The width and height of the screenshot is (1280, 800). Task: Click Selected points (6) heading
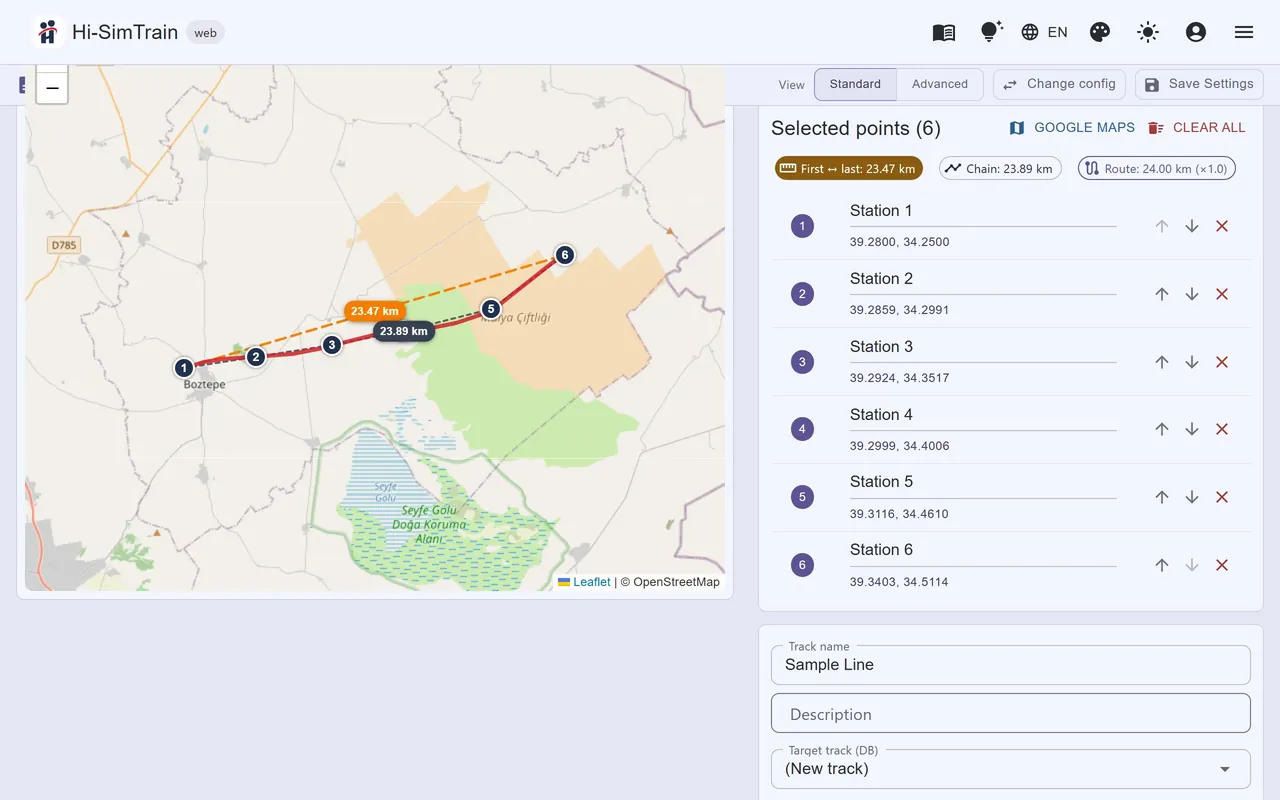coord(856,128)
